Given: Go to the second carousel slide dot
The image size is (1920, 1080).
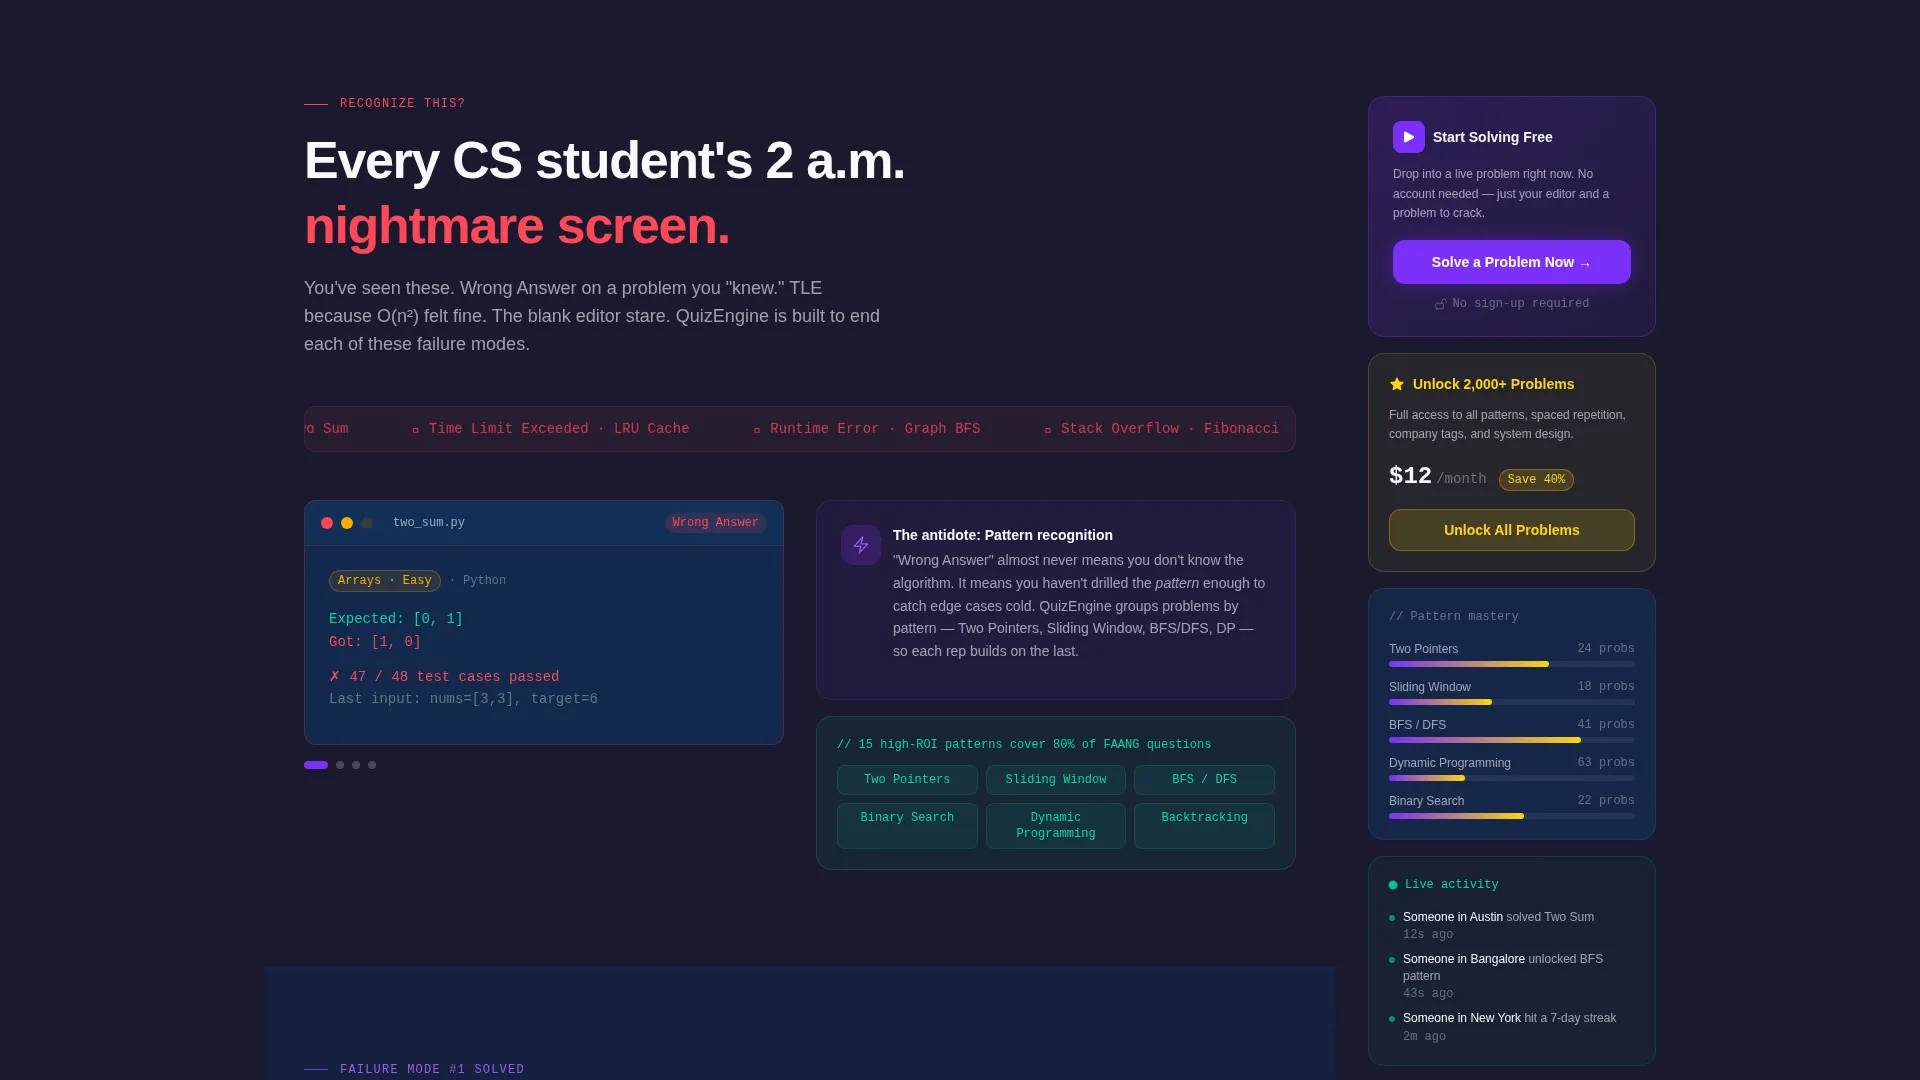Looking at the screenshot, I should click(x=340, y=765).
